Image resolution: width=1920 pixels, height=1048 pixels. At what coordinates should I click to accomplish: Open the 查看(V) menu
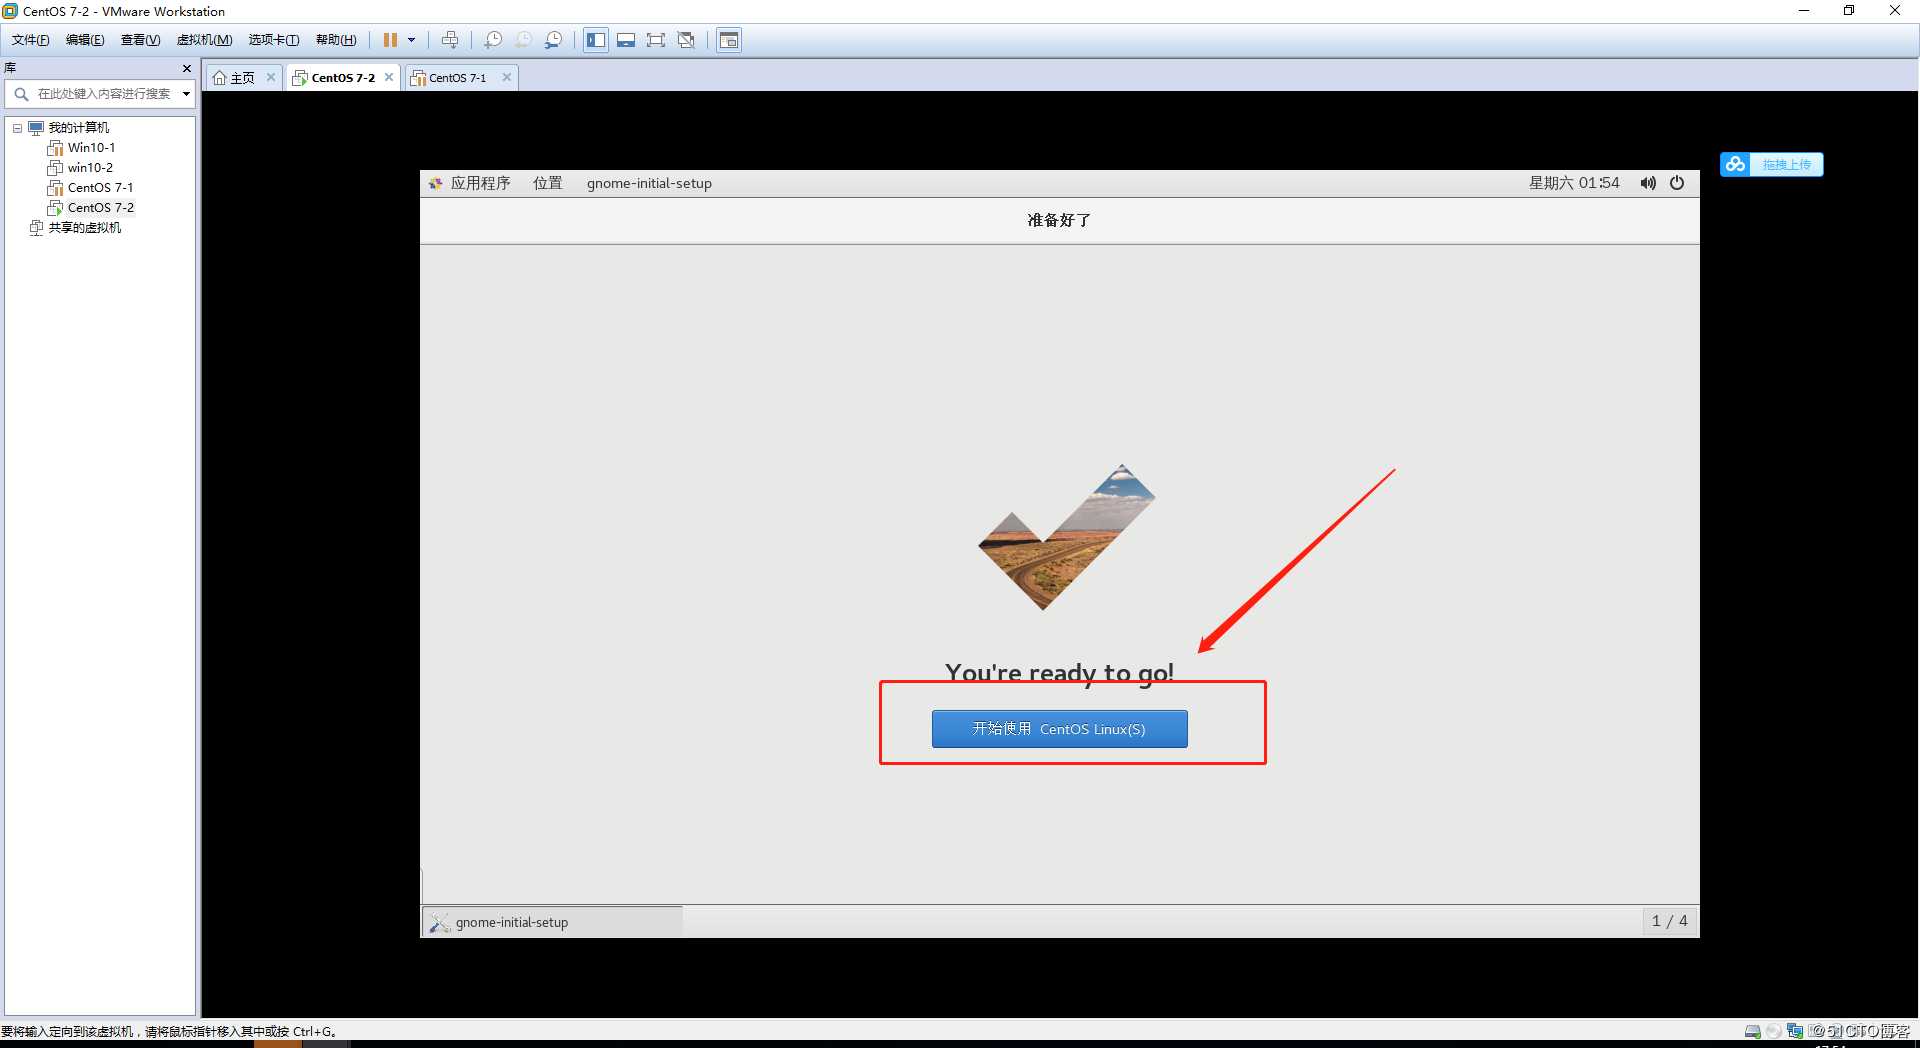click(x=140, y=40)
